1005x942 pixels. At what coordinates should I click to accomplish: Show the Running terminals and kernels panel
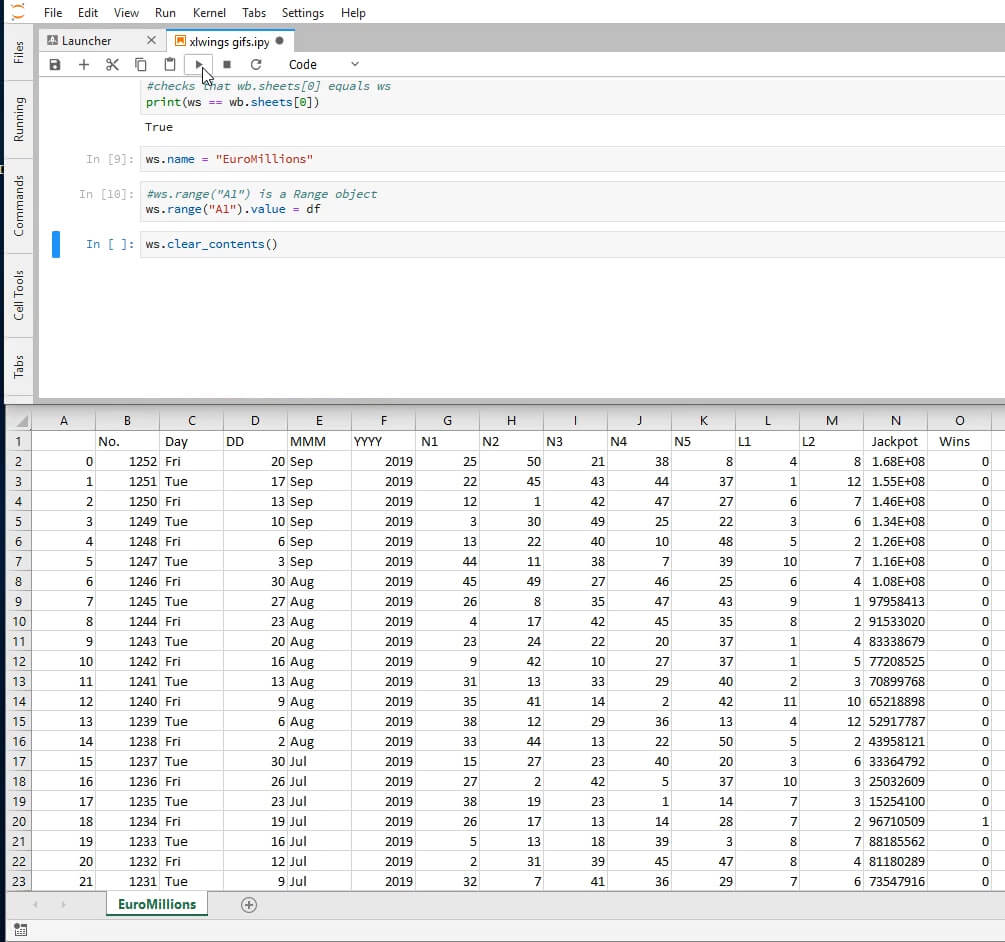click(x=16, y=113)
